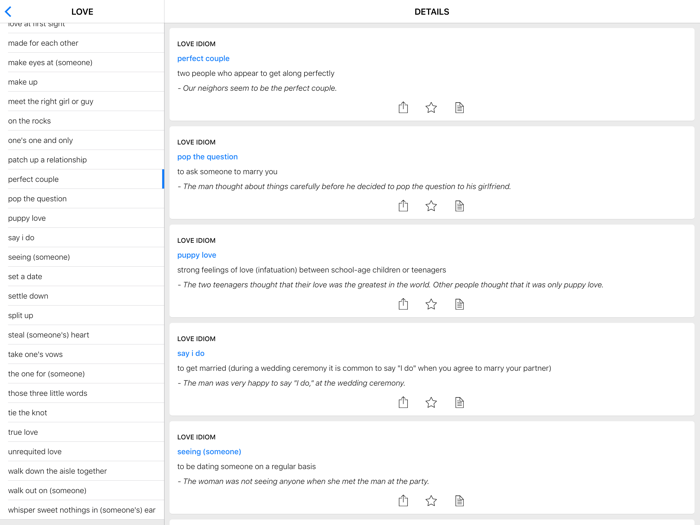Mark 'puppy love' as favorite with the star
This screenshot has width=700, height=525.
pyautogui.click(x=431, y=304)
